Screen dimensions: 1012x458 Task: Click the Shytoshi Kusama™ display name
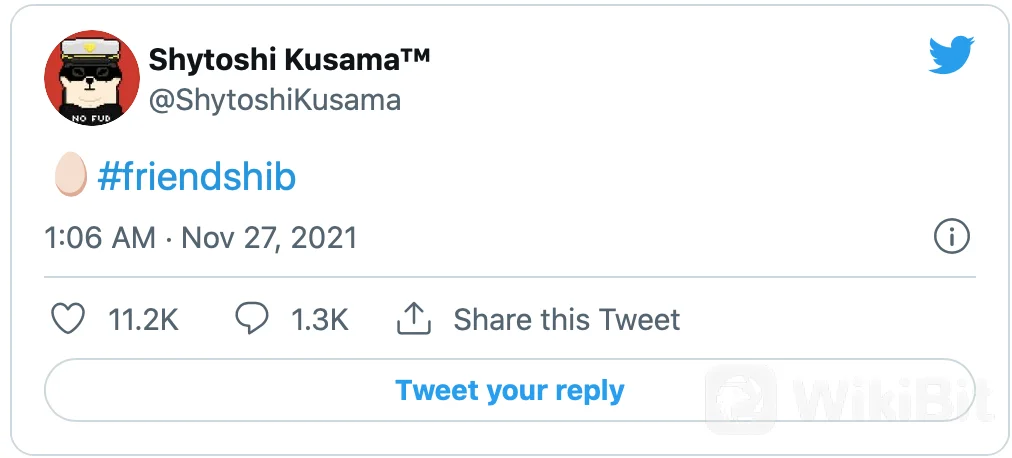[289, 60]
